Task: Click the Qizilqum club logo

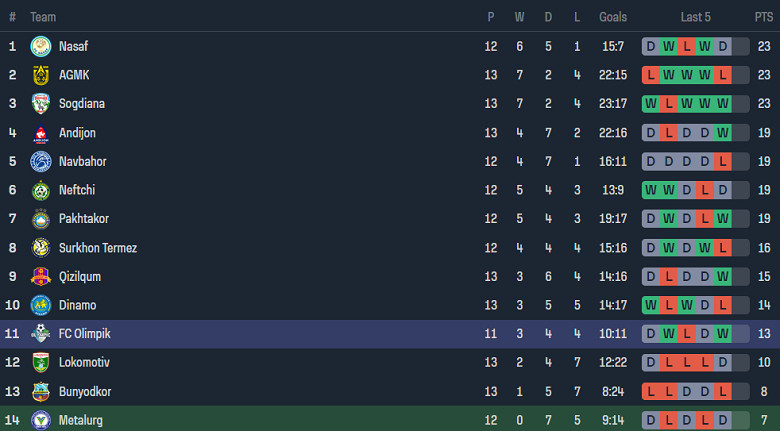Action: (x=41, y=277)
